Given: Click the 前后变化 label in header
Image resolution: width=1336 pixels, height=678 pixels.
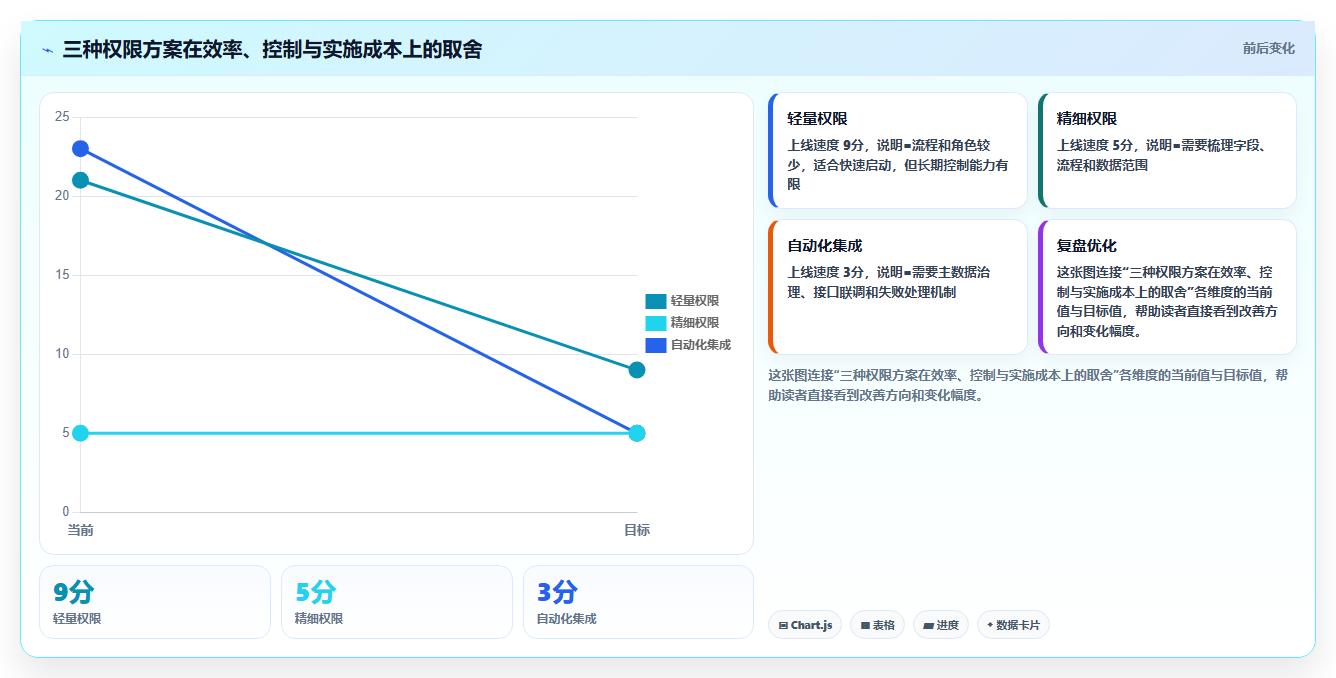Looking at the screenshot, I should tap(1268, 48).
